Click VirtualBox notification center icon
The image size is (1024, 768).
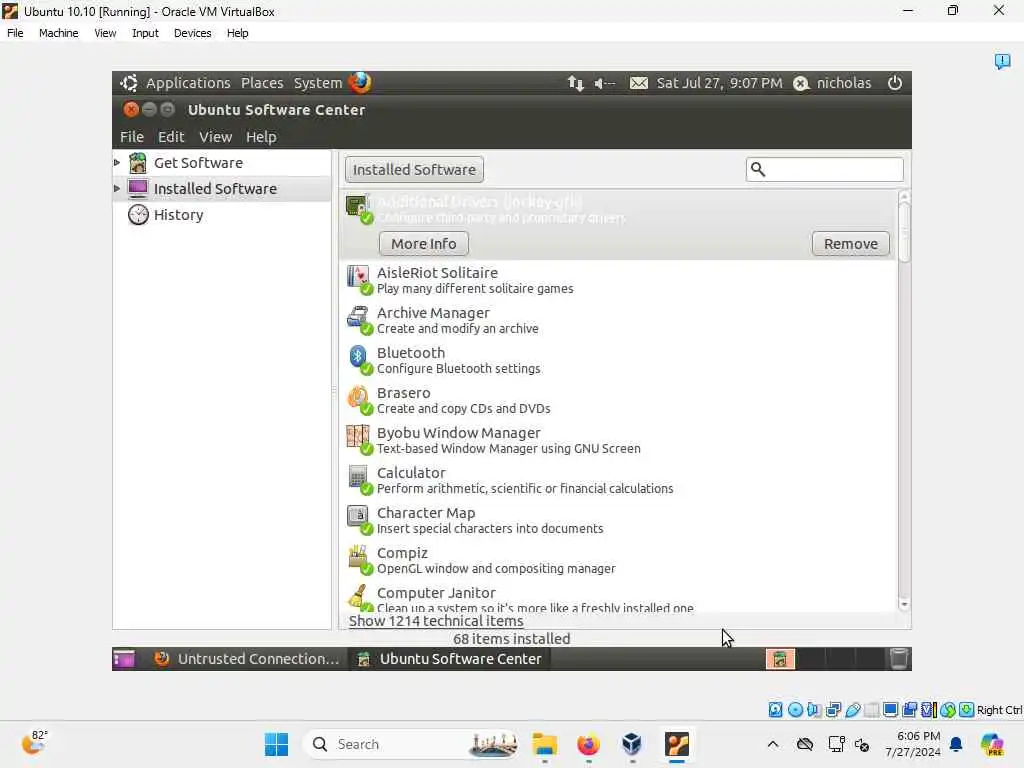[x=1002, y=61]
